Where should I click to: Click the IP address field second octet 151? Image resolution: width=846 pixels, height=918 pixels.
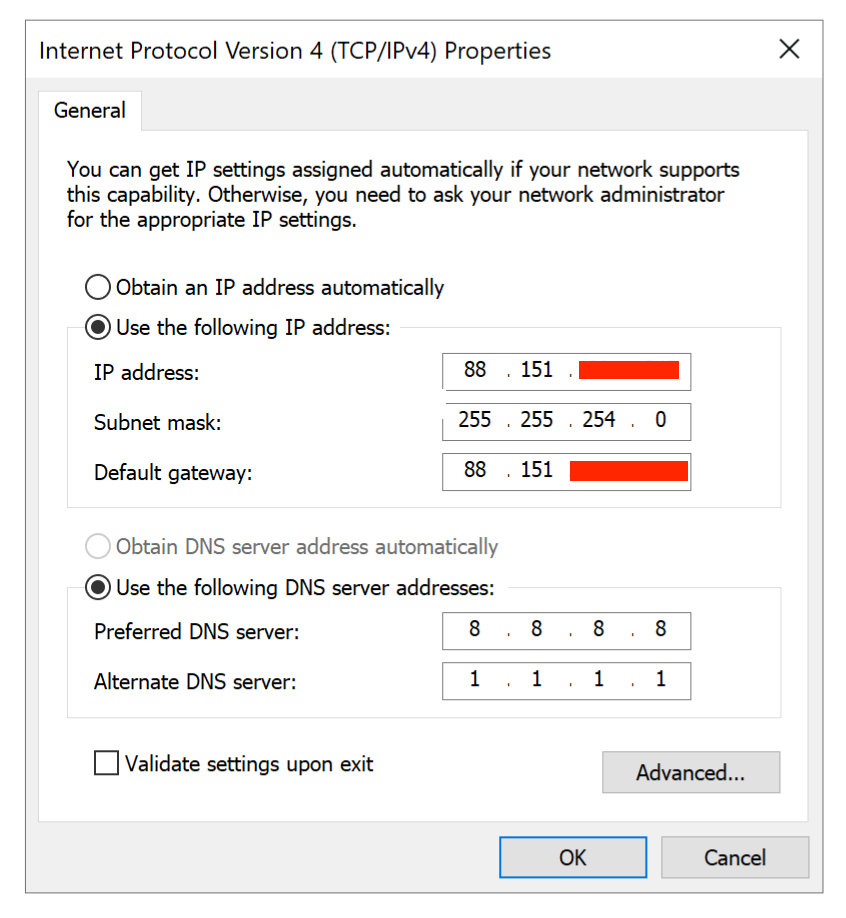(x=536, y=370)
